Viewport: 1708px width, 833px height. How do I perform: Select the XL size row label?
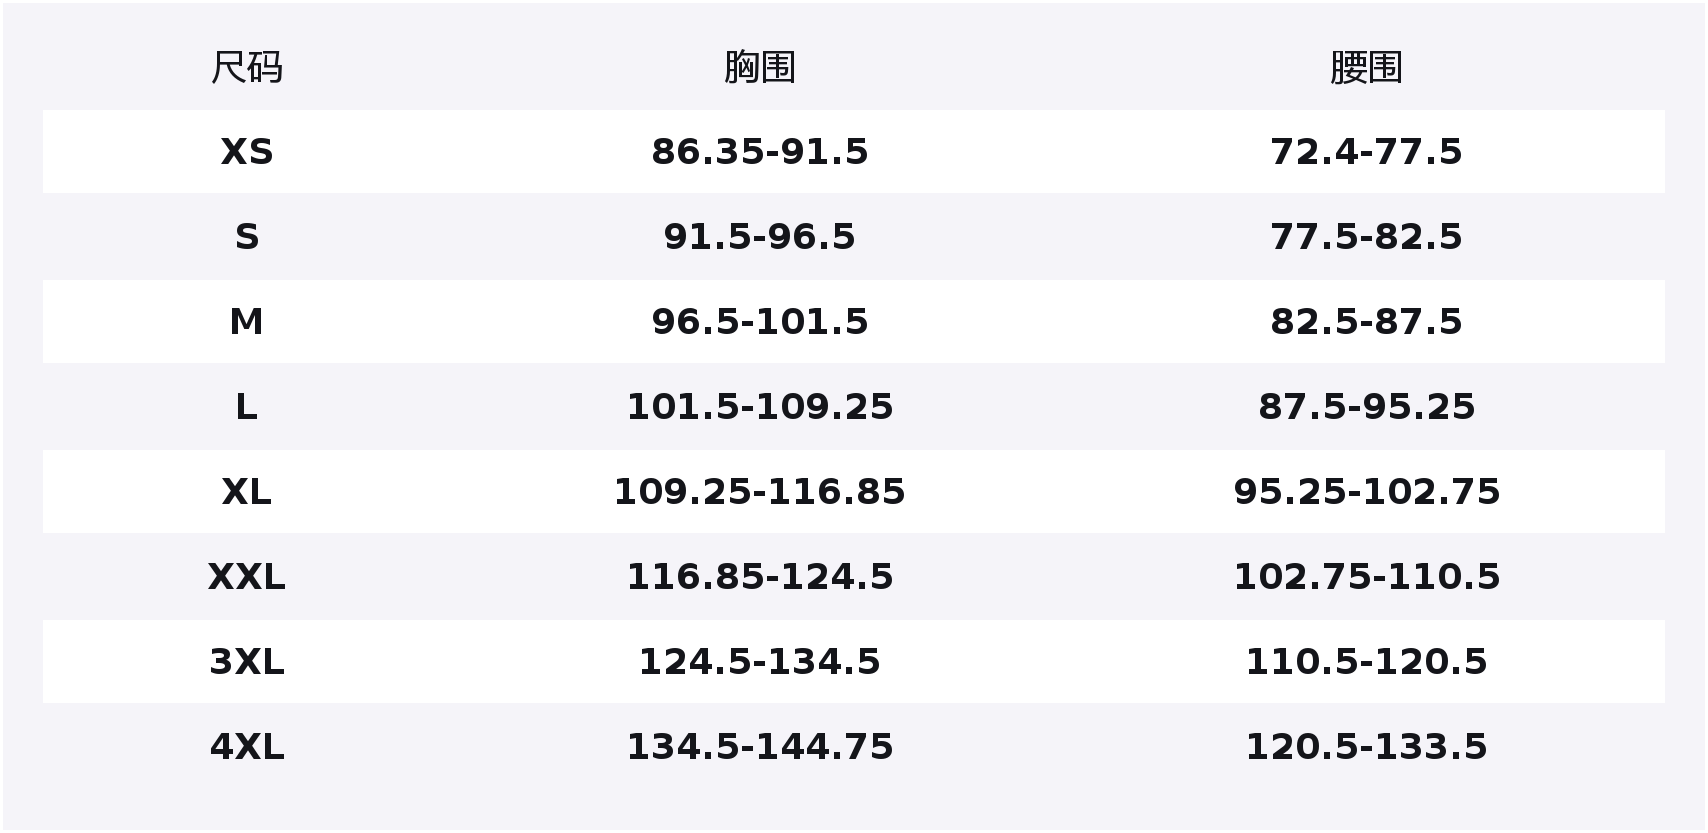point(246,492)
